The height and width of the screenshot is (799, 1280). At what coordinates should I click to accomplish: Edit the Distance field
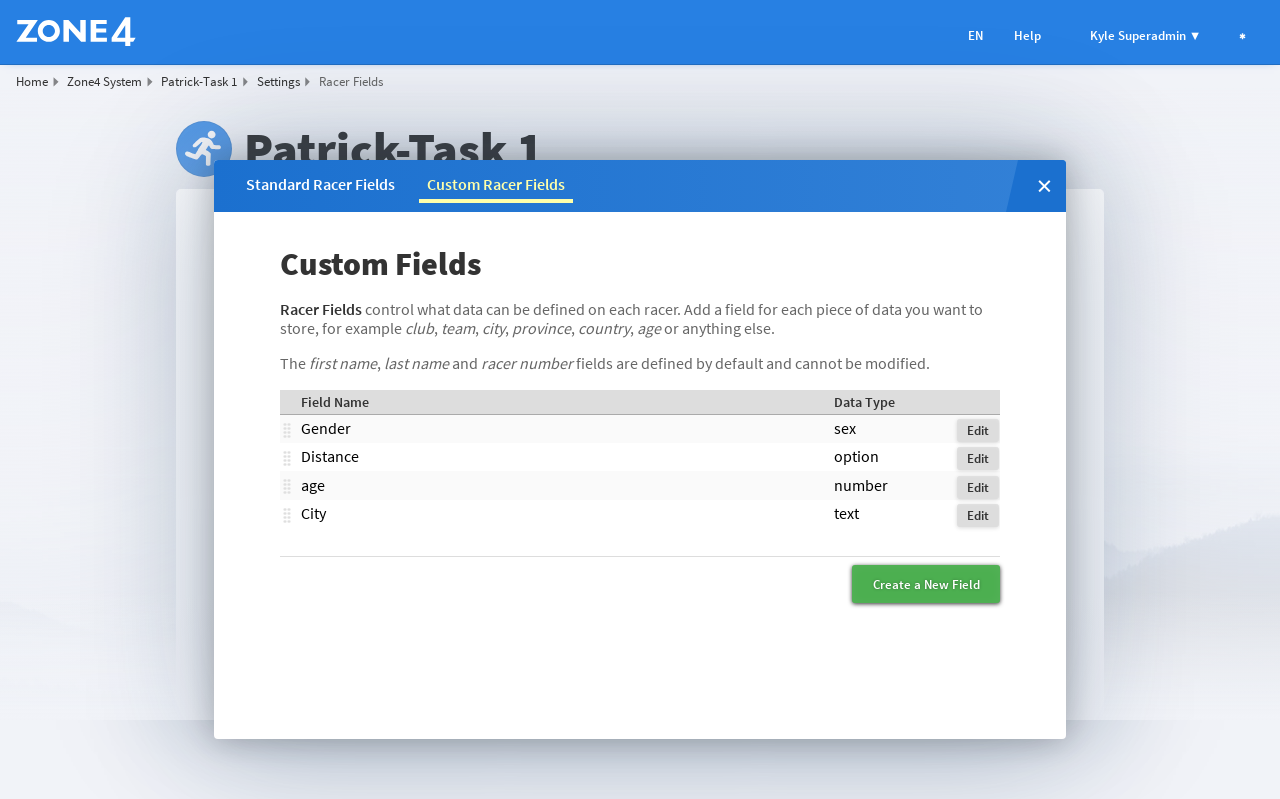tap(977, 458)
